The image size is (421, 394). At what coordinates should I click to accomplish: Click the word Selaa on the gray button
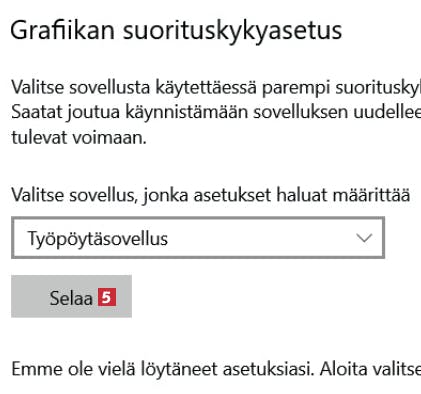pos(71,298)
